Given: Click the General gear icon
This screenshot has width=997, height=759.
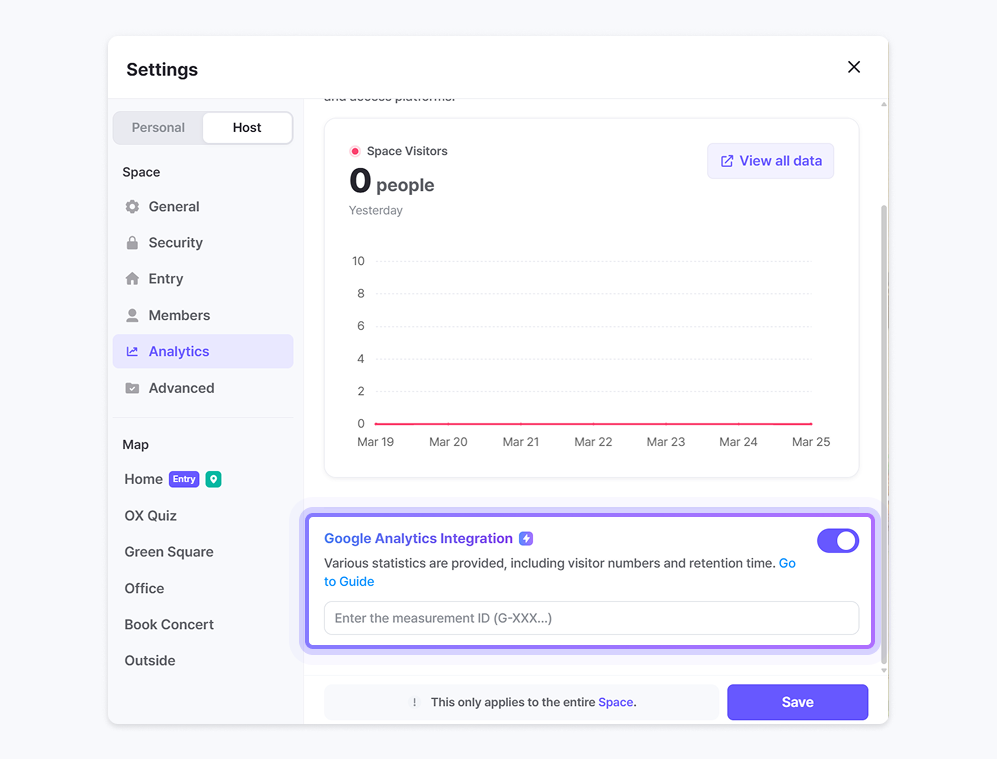Looking at the screenshot, I should click(x=132, y=207).
